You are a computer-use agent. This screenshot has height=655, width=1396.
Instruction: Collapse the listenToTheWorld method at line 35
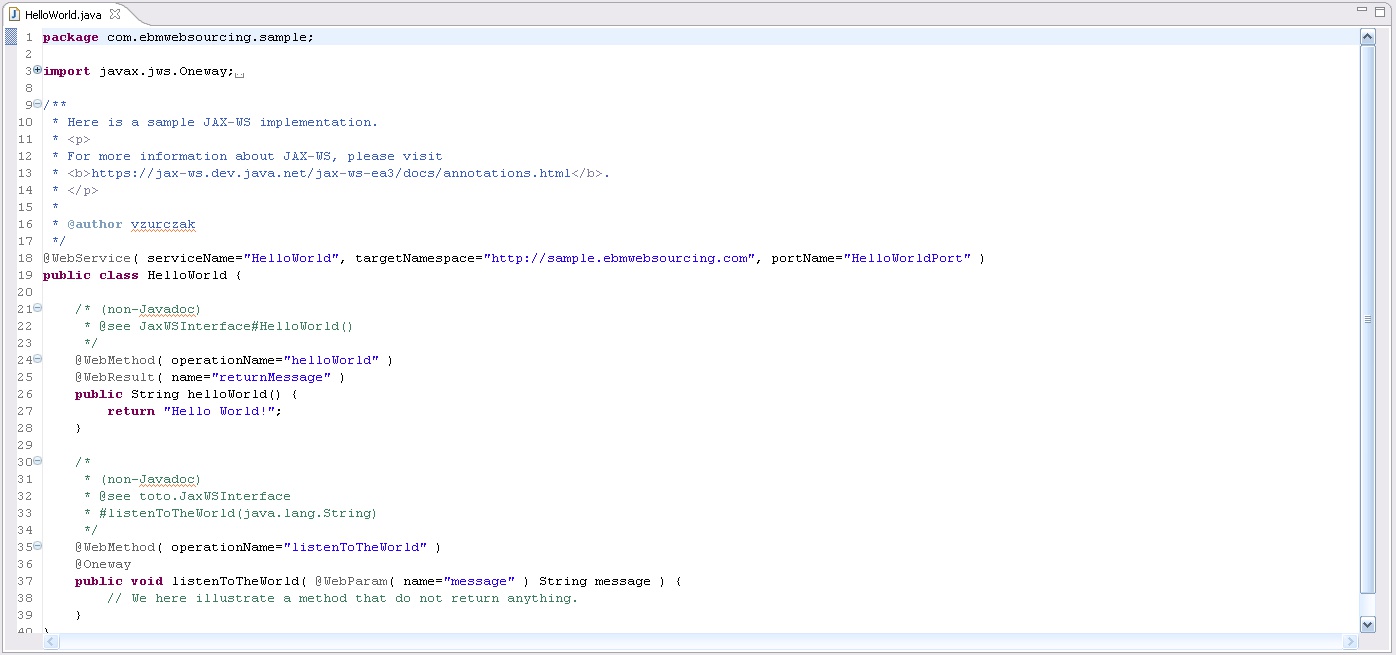[37, 546]
